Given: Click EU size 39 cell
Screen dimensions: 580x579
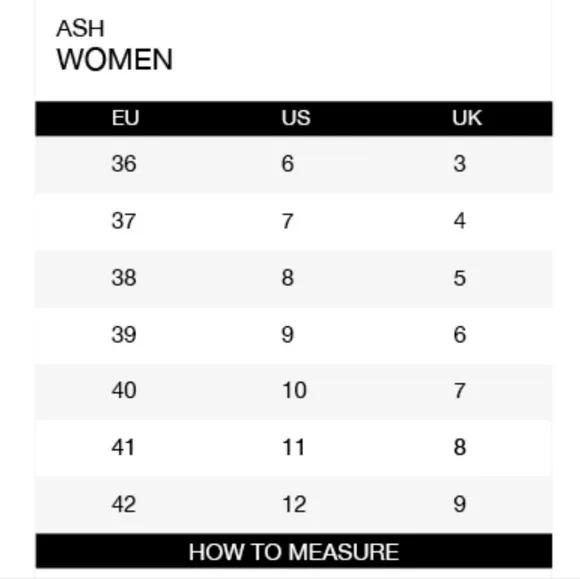Looking at the screenshot, I should click(x=124, y=335).
